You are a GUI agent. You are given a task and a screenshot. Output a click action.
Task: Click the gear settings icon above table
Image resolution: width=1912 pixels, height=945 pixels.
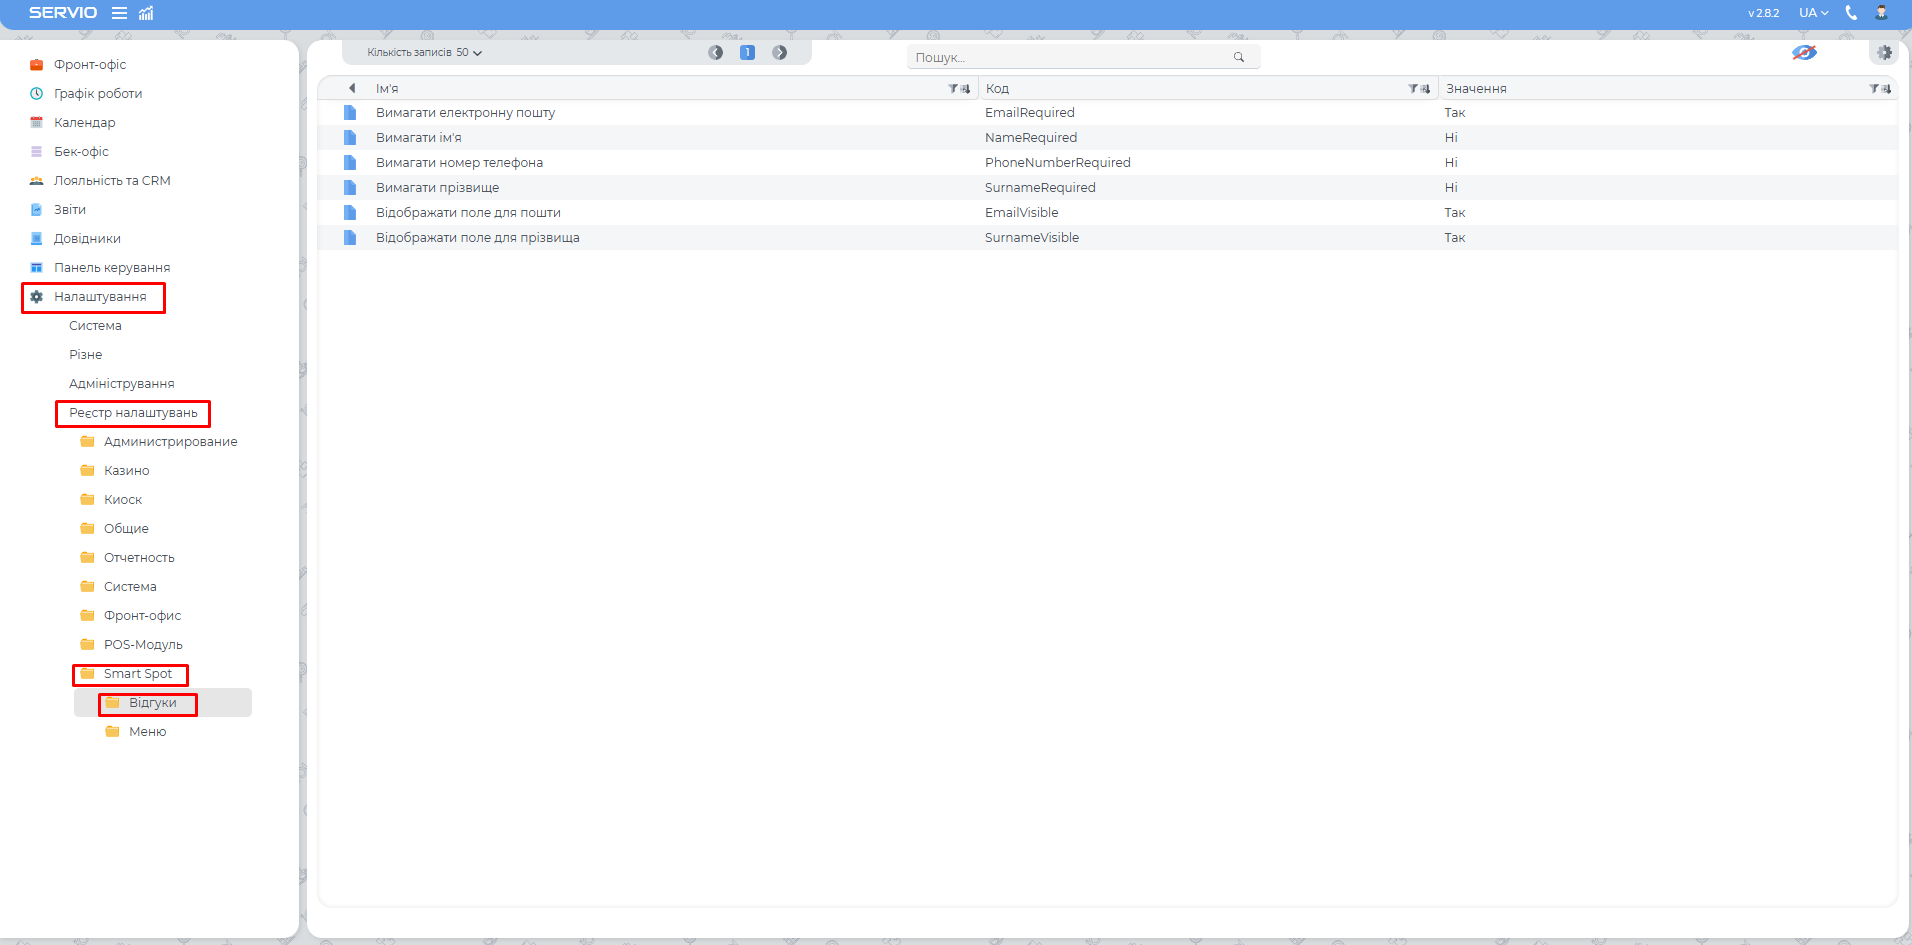click(x=1884, y=53)
